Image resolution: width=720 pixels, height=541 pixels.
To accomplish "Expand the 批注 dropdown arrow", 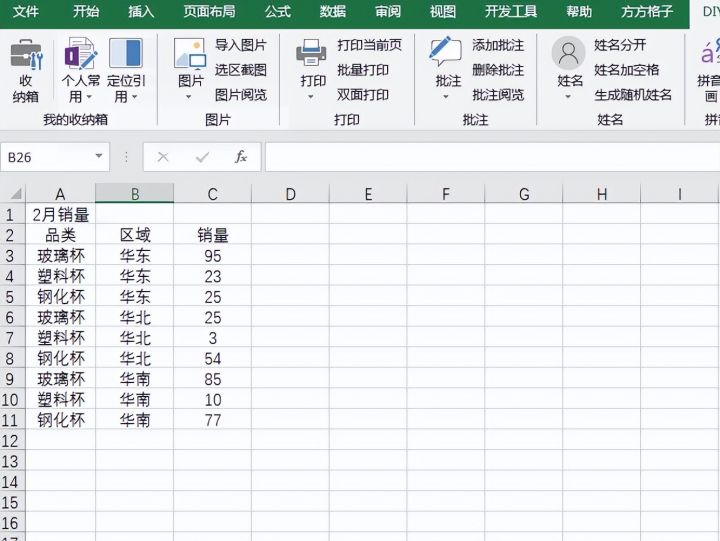I will tap(445, 97).
